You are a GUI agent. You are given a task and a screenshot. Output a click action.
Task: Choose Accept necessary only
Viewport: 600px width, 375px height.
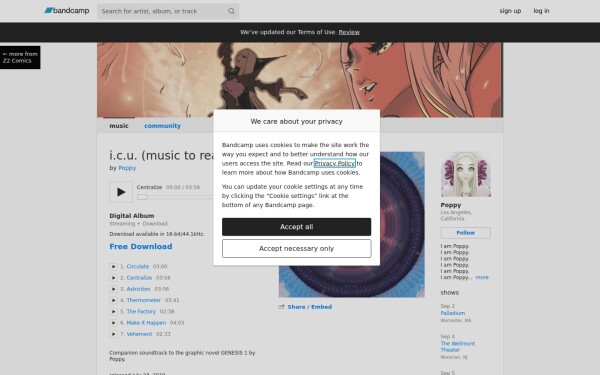[297, 249]
